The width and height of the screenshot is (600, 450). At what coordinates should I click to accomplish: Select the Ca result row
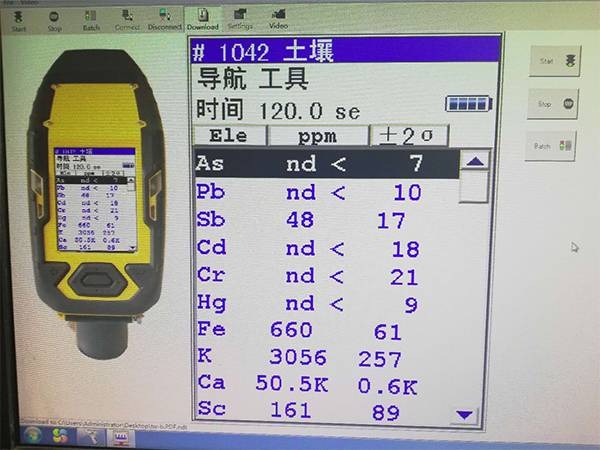(x=327, y=384)
